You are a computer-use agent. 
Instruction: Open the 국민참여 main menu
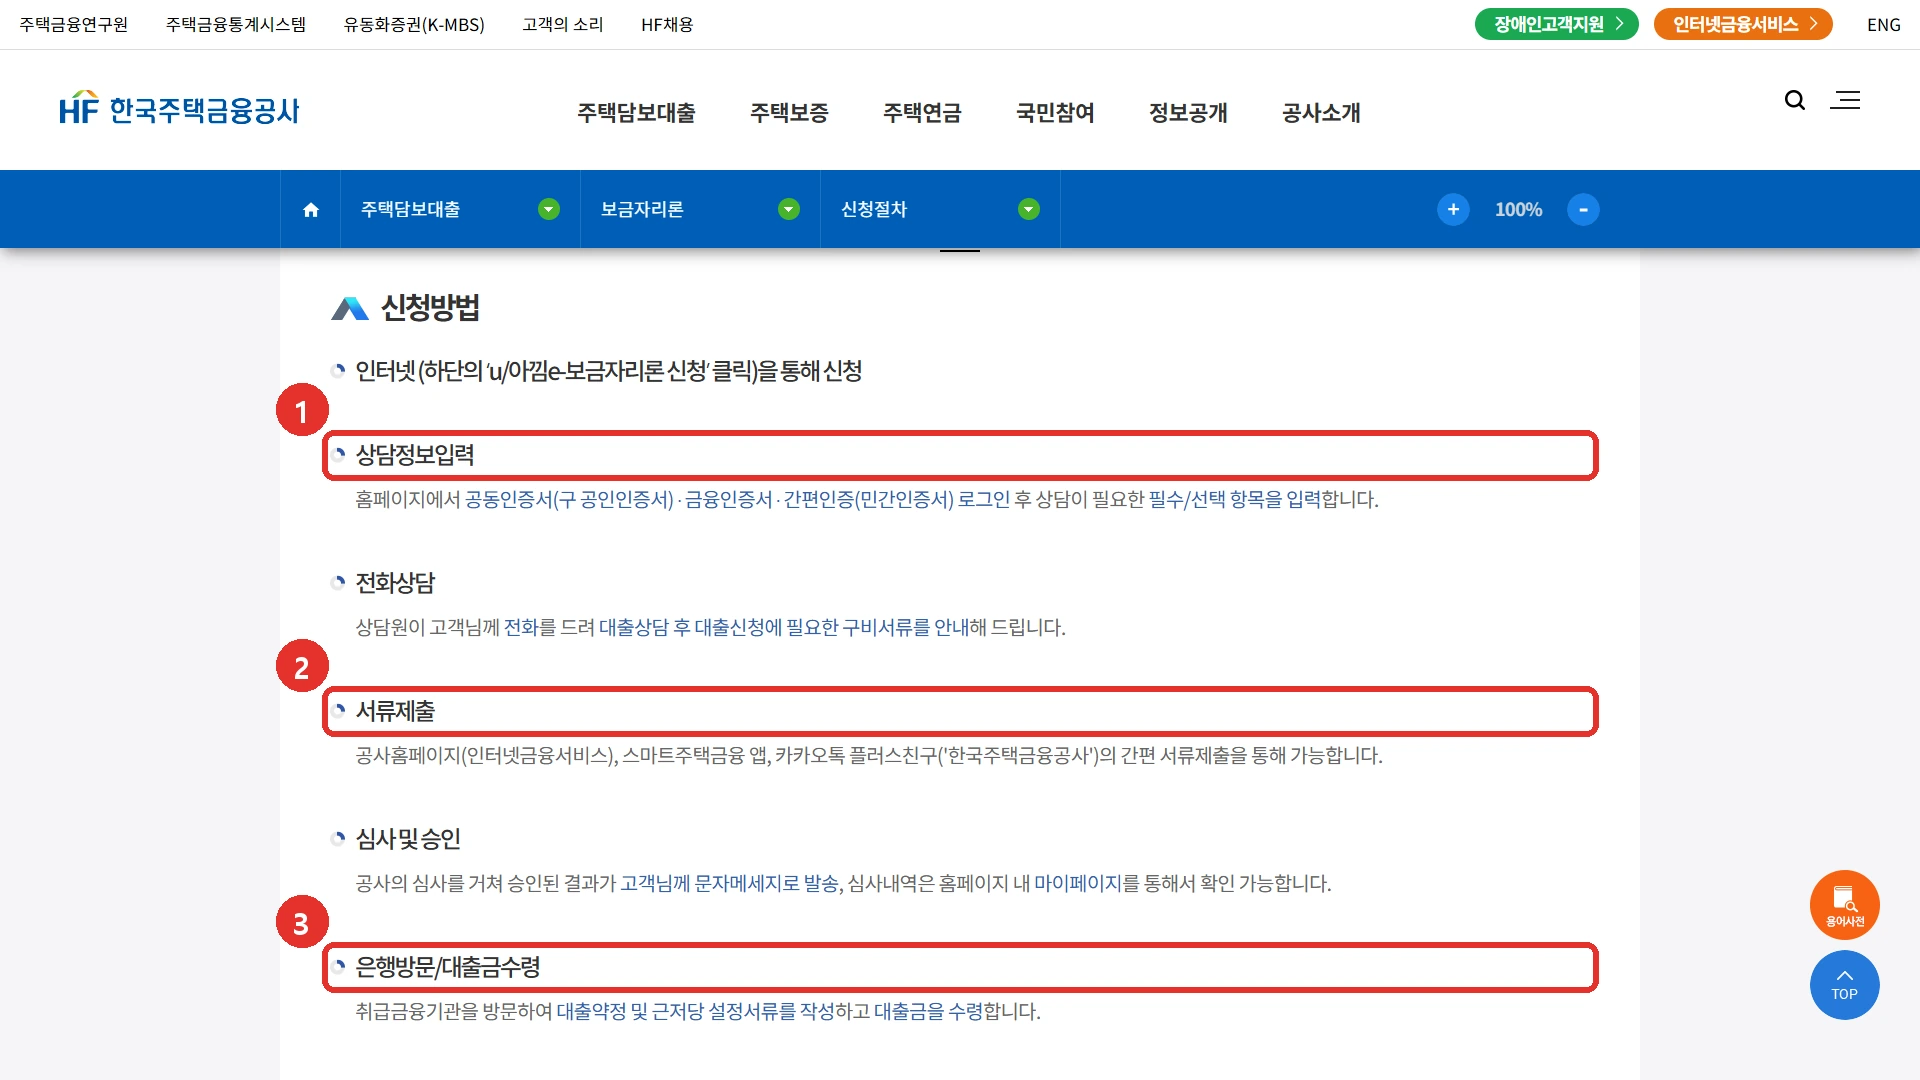tap(1055, 113)
